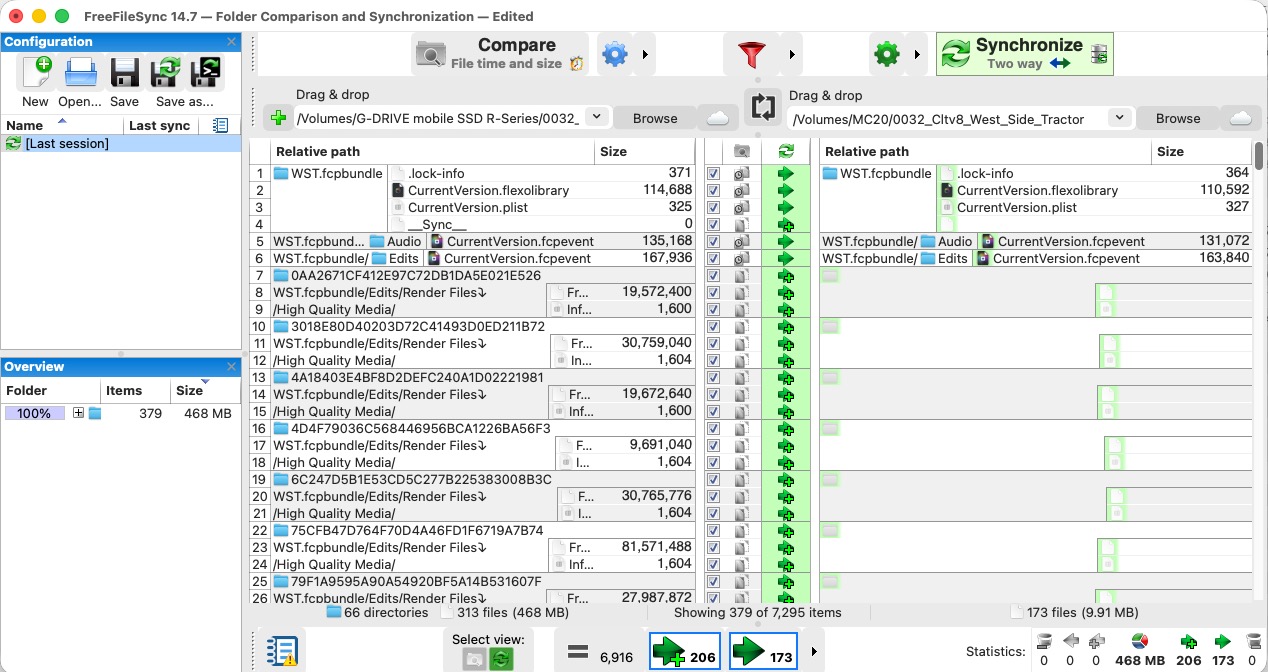Click right pane Size column header
Viewport: 1268px width, 672px height.
point(1202,152)
